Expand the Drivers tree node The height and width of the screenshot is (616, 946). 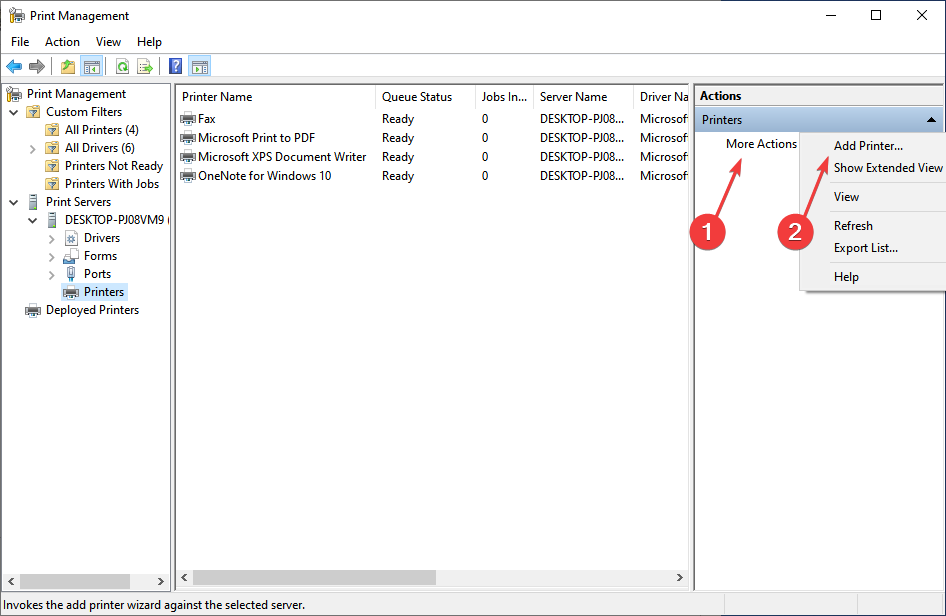tap(51, 239)
